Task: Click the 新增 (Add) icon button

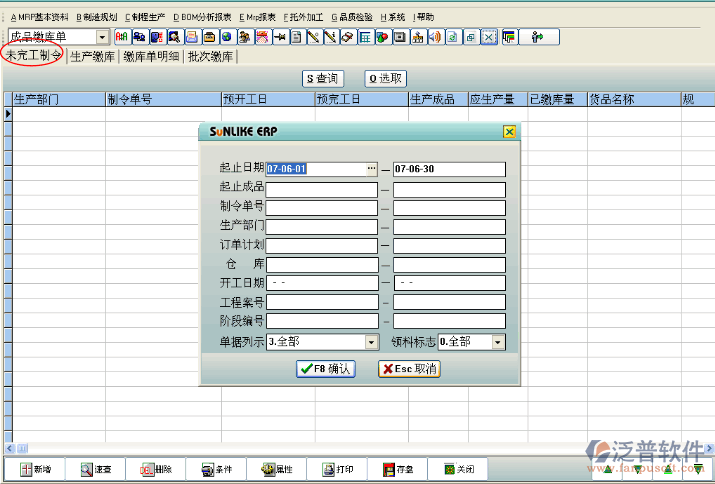Action: point(36,469)
